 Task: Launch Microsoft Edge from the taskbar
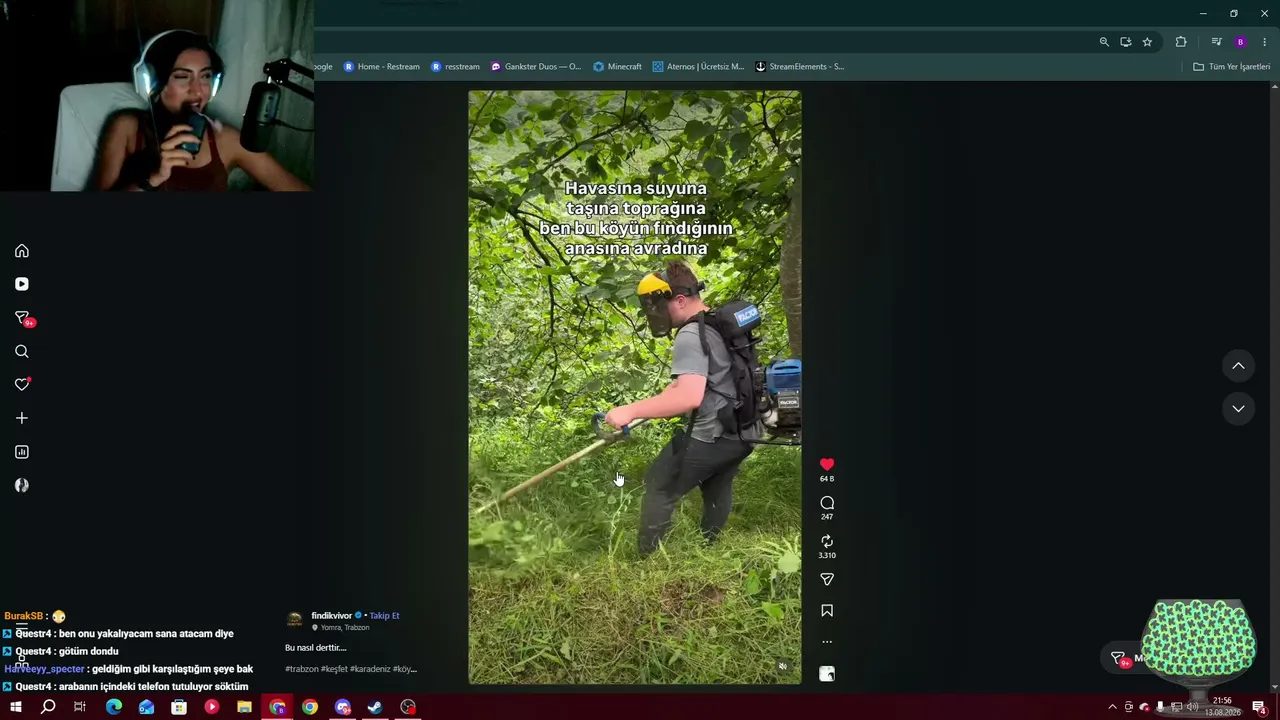pyautogui.click(x=114, y=707)
